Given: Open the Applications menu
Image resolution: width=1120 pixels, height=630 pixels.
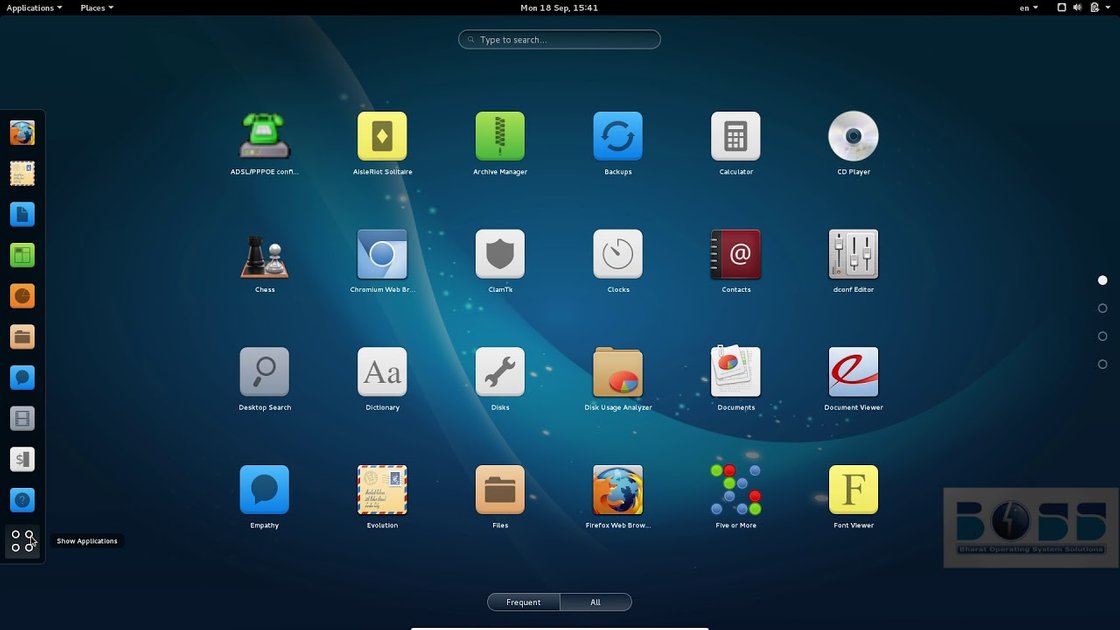Looking at the screenshot, I should [33, 7].
